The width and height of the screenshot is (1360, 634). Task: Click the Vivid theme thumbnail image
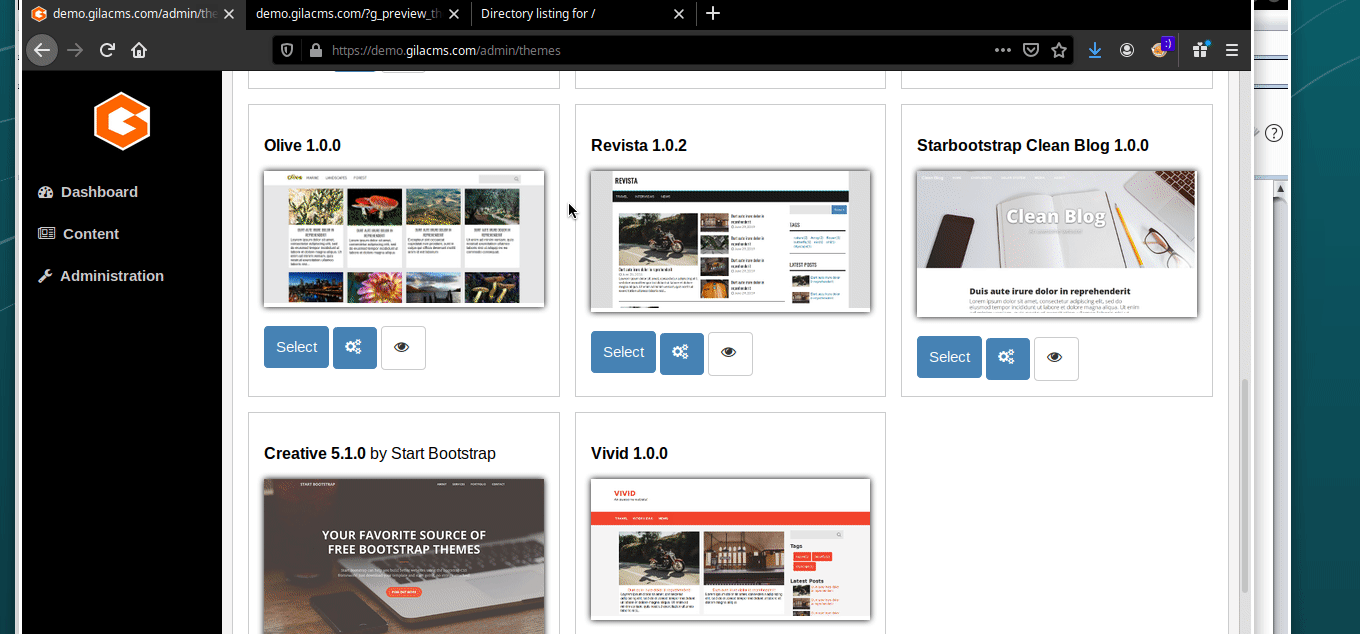(x=730, y=550)
